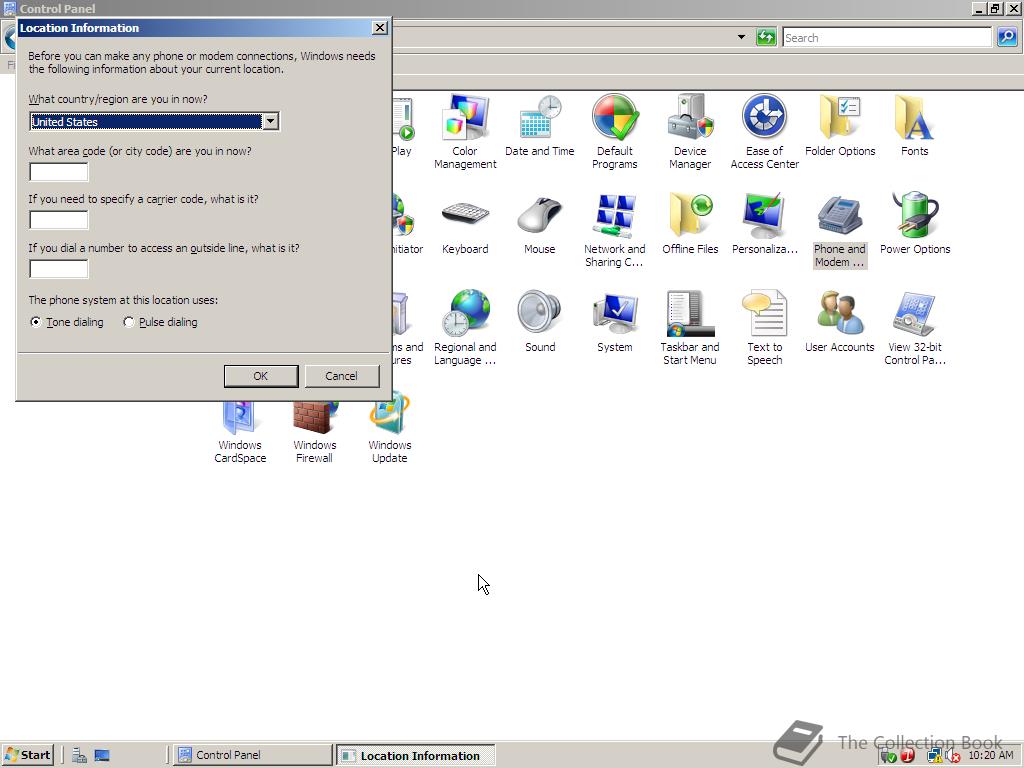Image resolution: width=1024 pixels, height=768 pixels.
Task: Open Taskbar and Start Menu icon
Action: click(690, 328)
